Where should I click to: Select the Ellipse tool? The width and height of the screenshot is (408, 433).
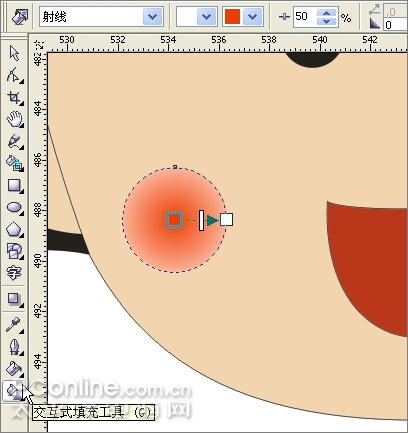click(14, 207)
